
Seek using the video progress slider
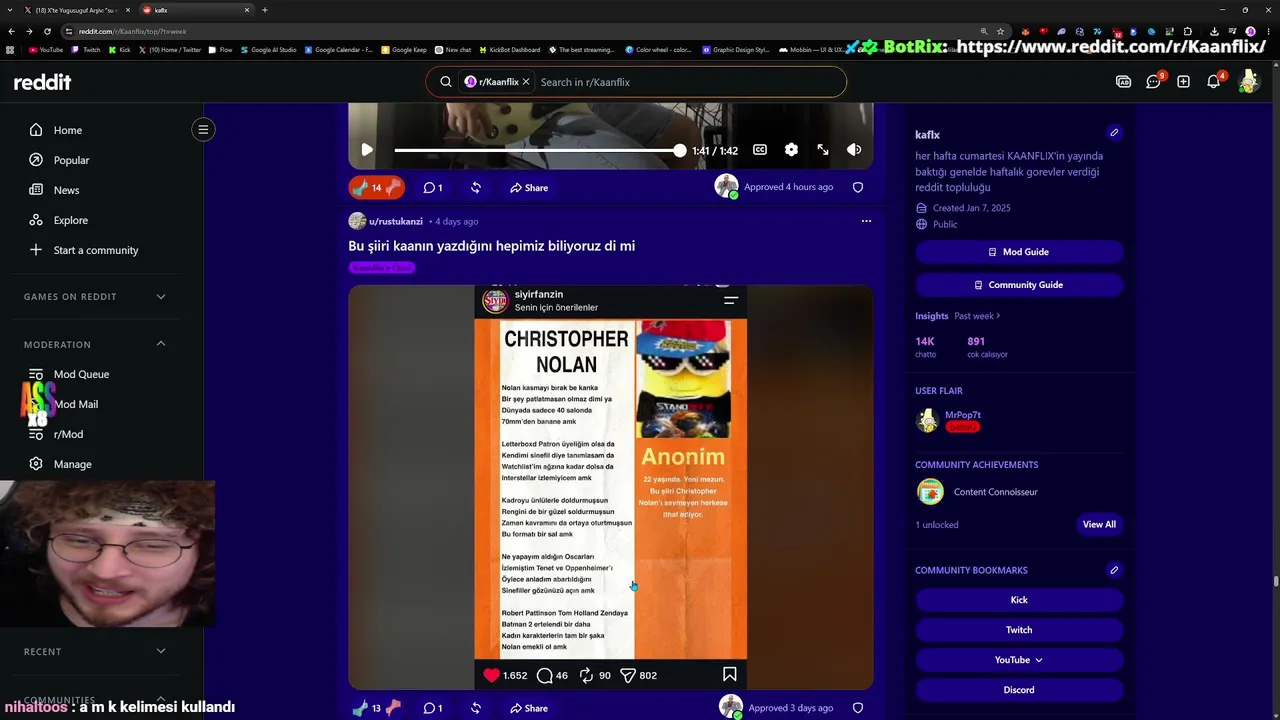pyautogui.click(x=539, y=150)
